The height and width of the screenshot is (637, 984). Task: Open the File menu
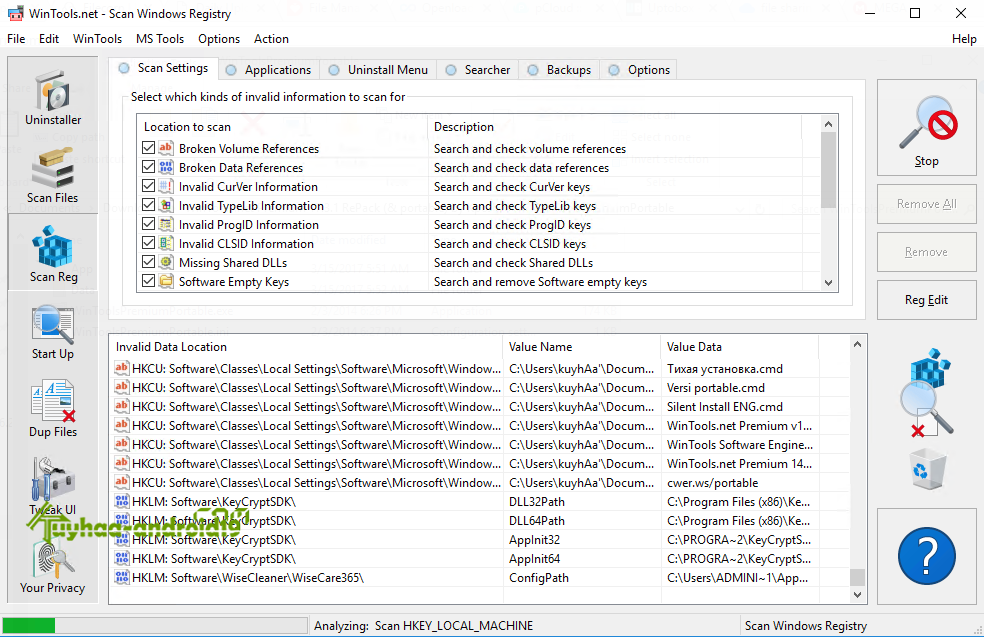16,39
